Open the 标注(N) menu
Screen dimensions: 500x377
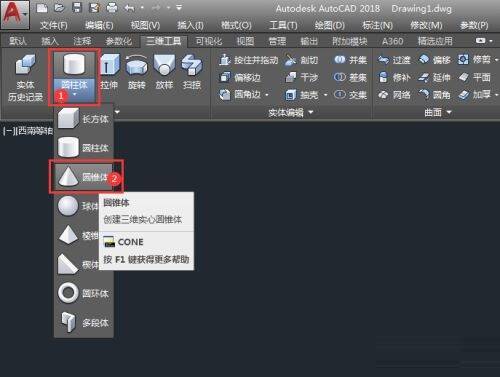377,25
